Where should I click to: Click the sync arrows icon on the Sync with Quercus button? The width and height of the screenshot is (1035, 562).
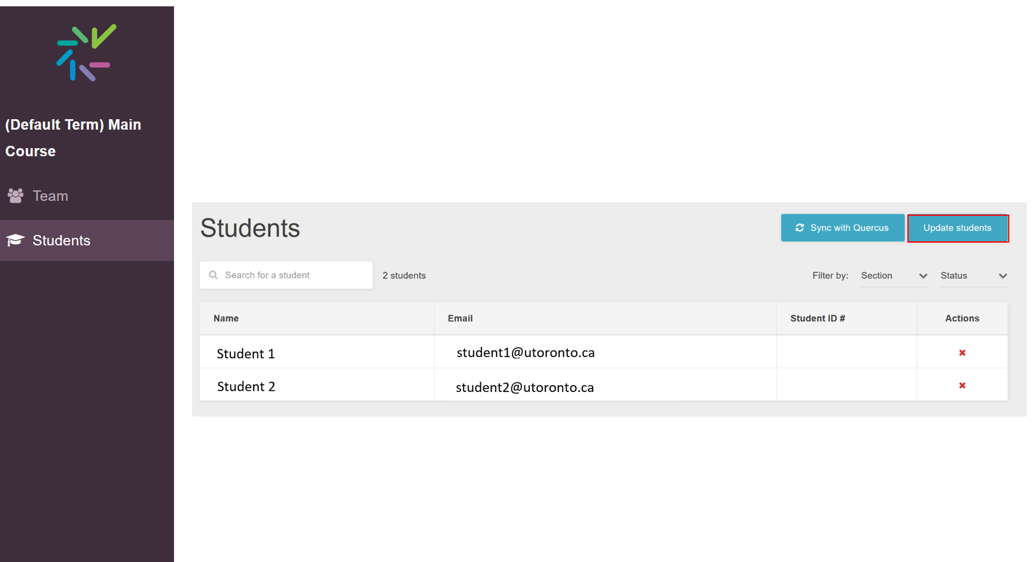click(x=799, y=228)
